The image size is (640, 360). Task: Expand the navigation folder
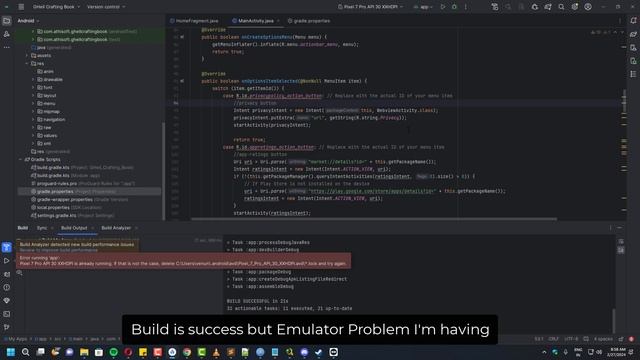(x=33, y=120)
